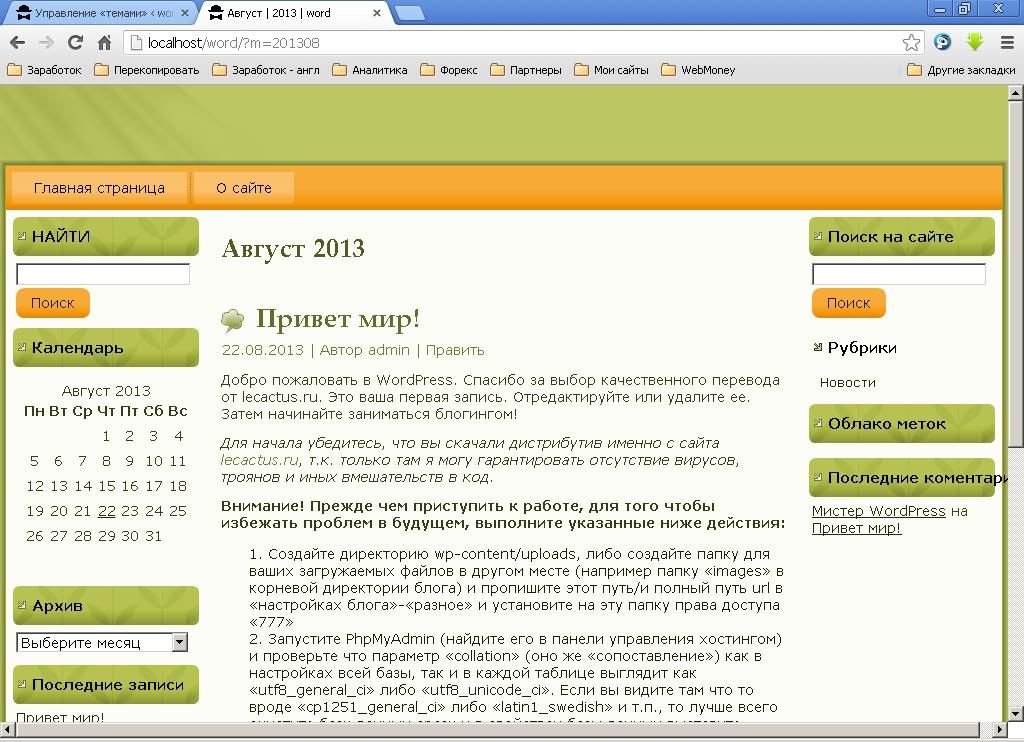Switch to the Управление «темами» tab

pyautogui.click(x=98, y=13)
